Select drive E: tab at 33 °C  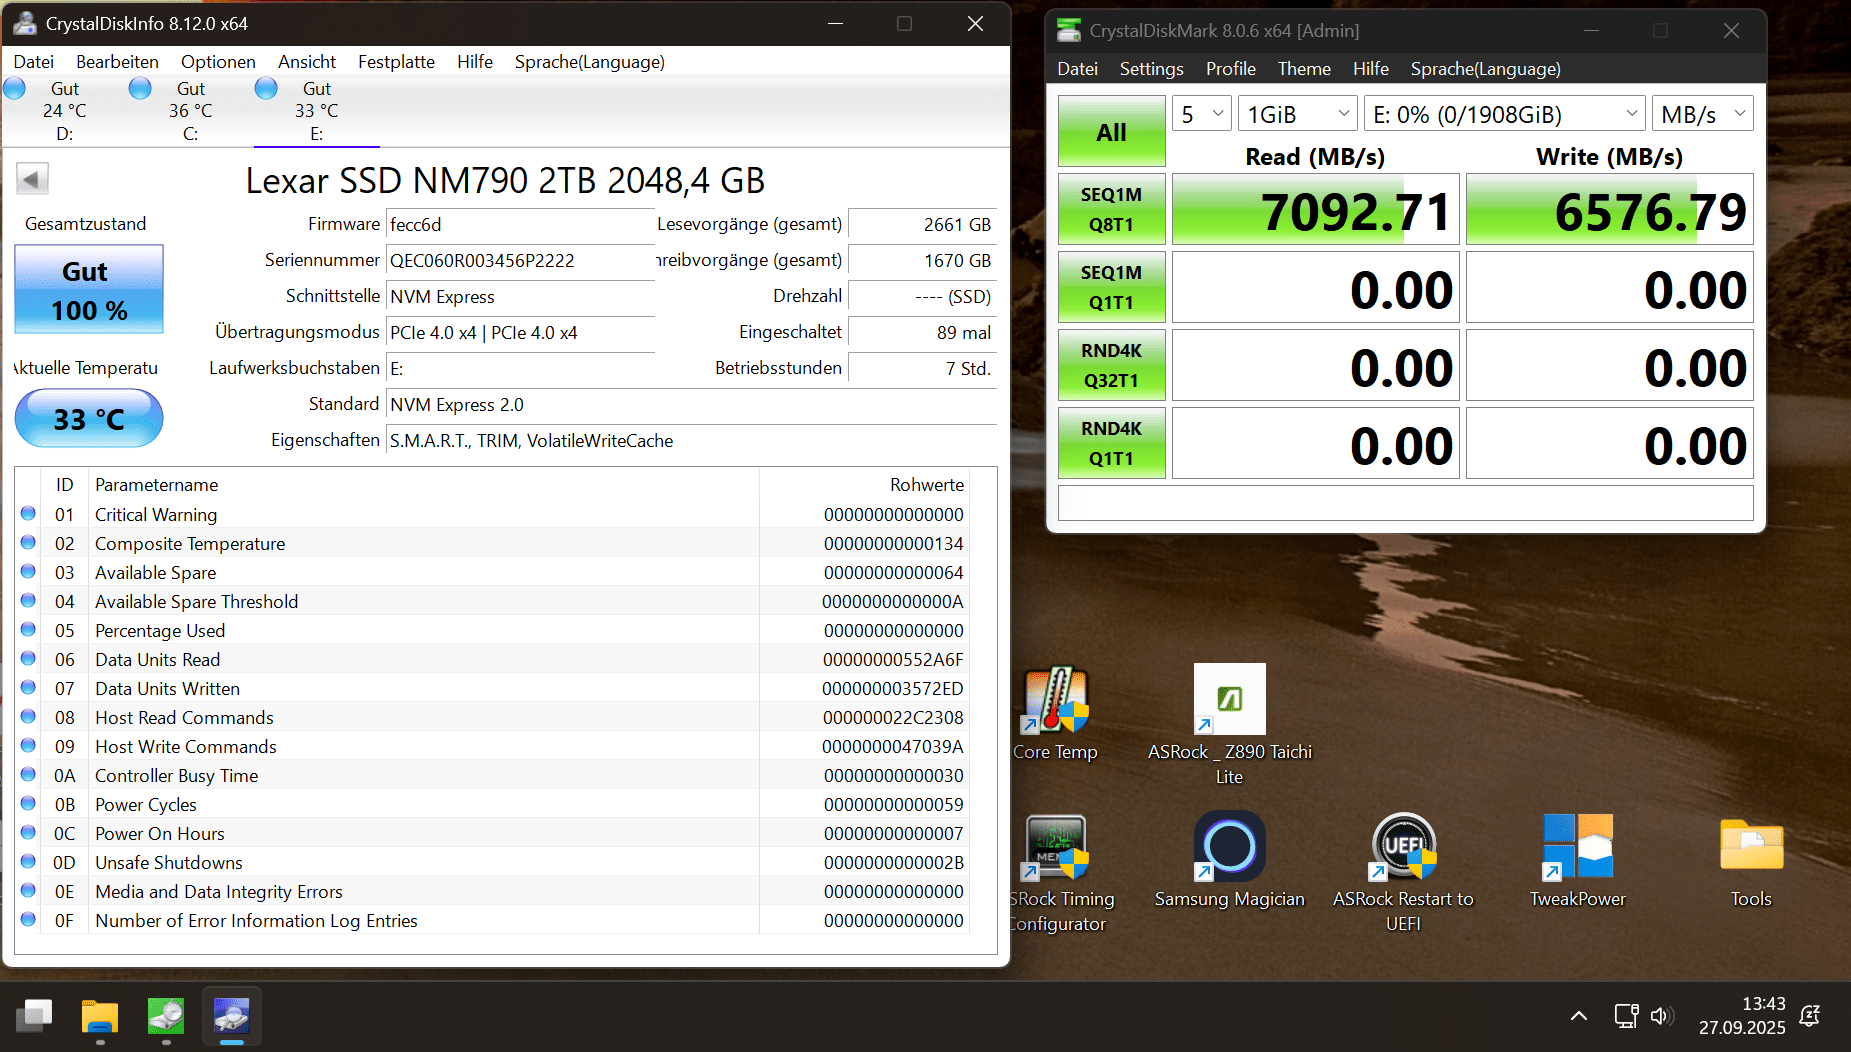[x=317, y=111]
